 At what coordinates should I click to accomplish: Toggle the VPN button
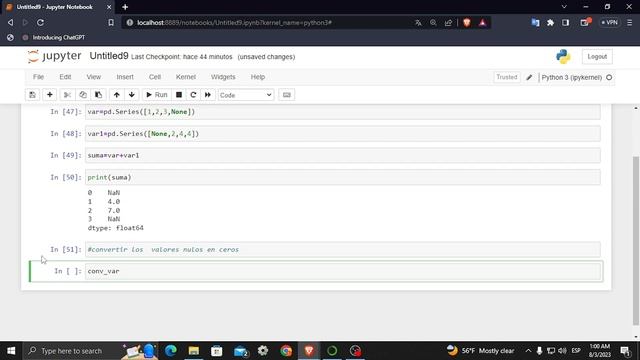[x=609, y=22]
